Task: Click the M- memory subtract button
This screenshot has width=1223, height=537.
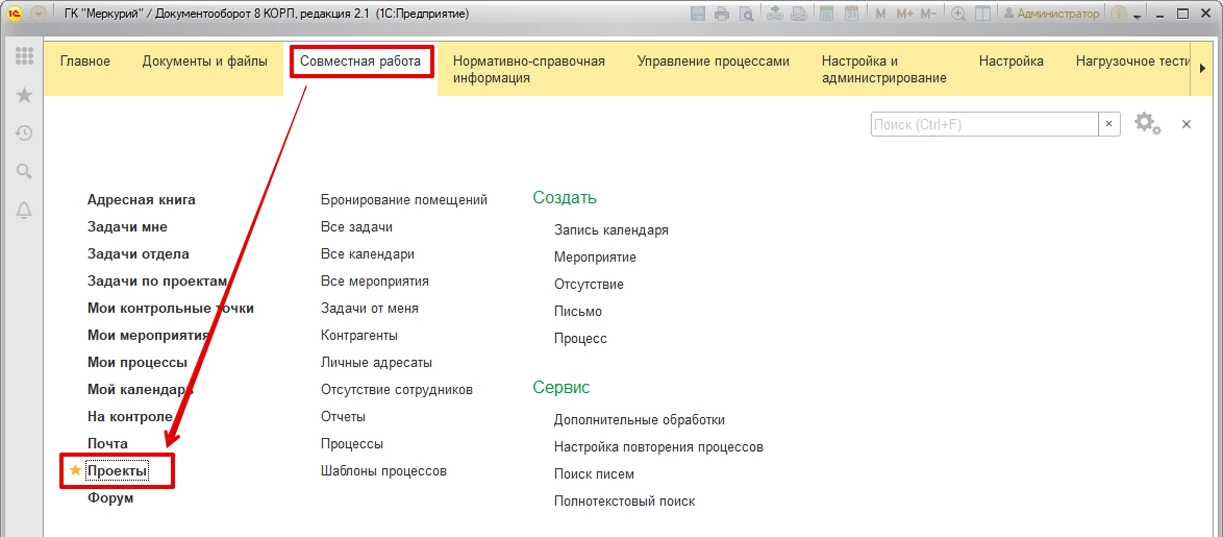Action: [x=929, y=14]
